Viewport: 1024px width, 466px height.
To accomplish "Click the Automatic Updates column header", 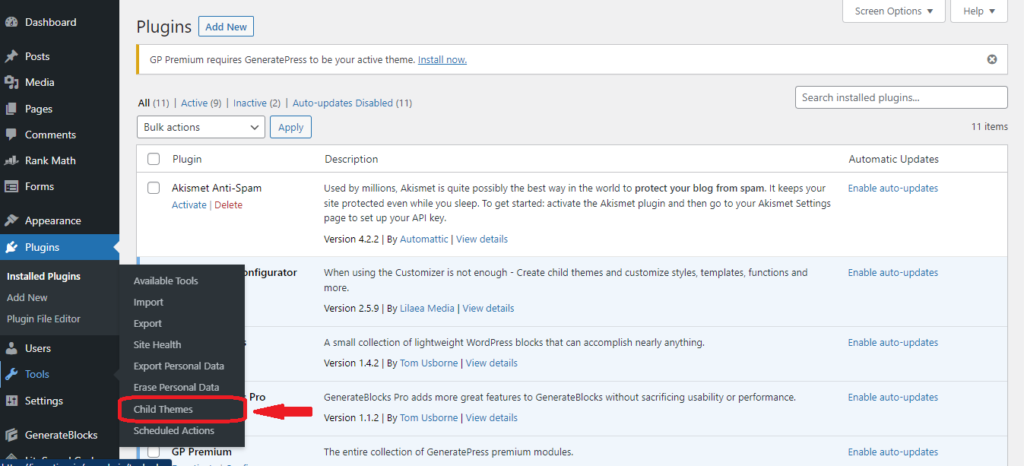I will click(893, 159).
